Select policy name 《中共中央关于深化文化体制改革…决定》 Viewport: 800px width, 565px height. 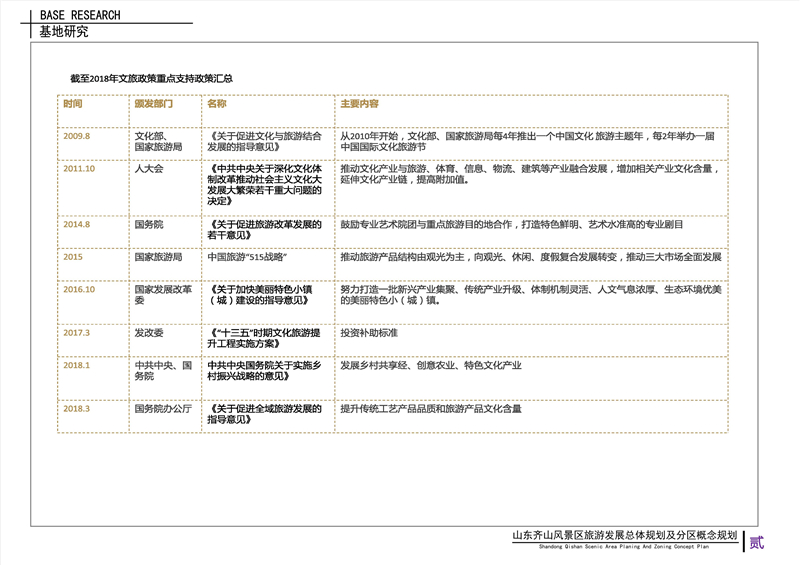[x=265, y=185]
